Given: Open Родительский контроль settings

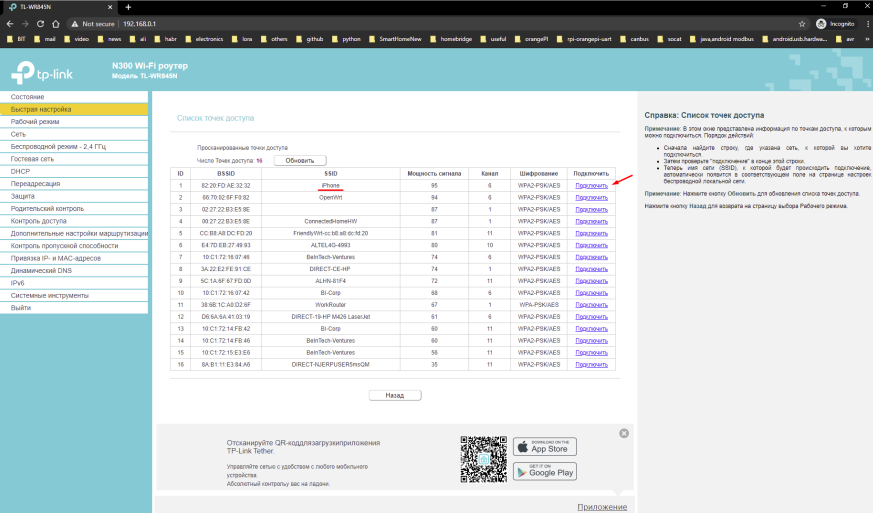Looking at the screenshot, I should coord(74,208).
